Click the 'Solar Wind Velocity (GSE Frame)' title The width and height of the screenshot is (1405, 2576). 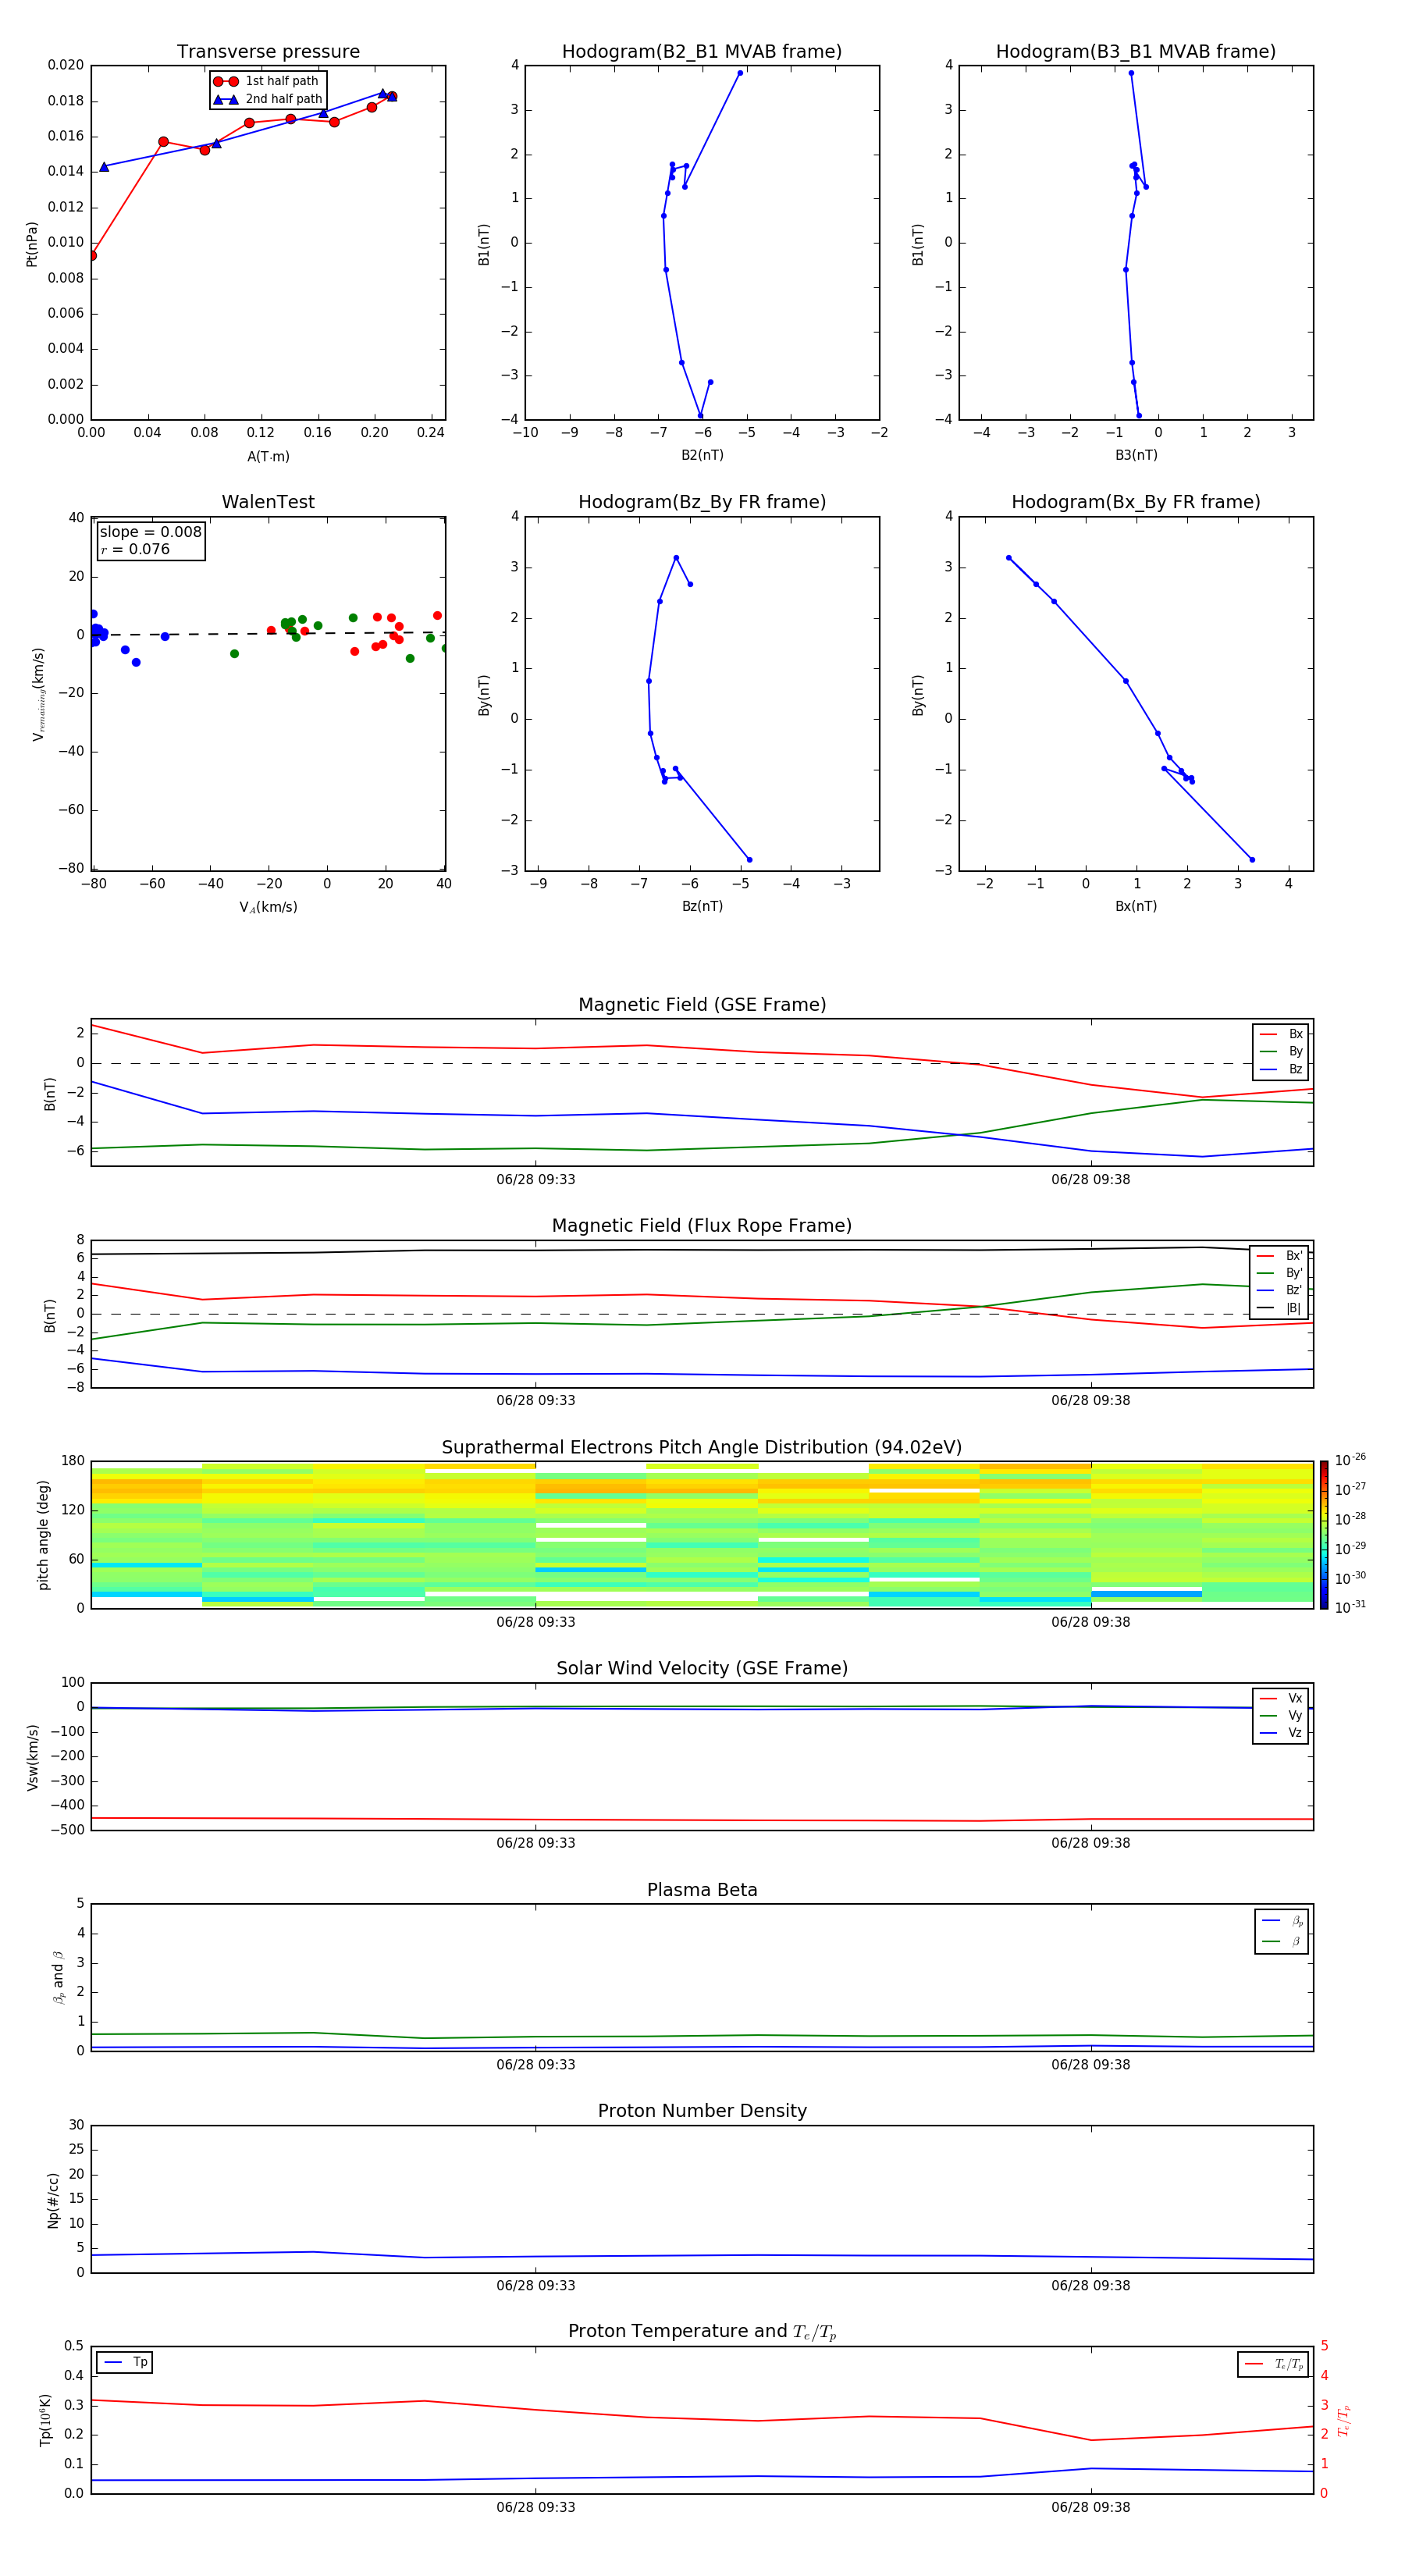tap(702, 1669)
